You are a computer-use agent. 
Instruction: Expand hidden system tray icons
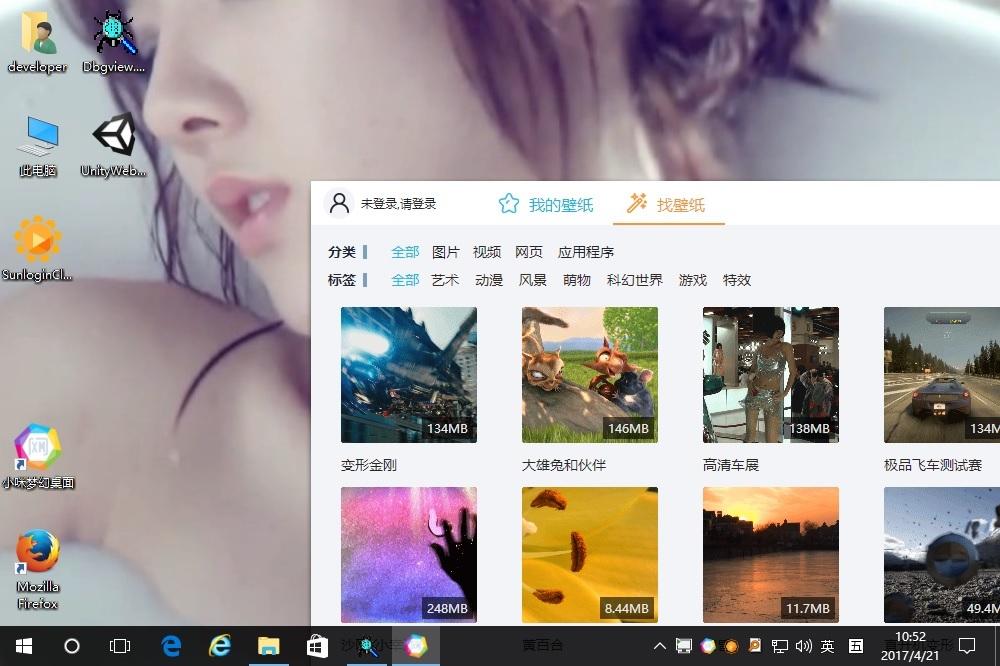coord(660,646)
